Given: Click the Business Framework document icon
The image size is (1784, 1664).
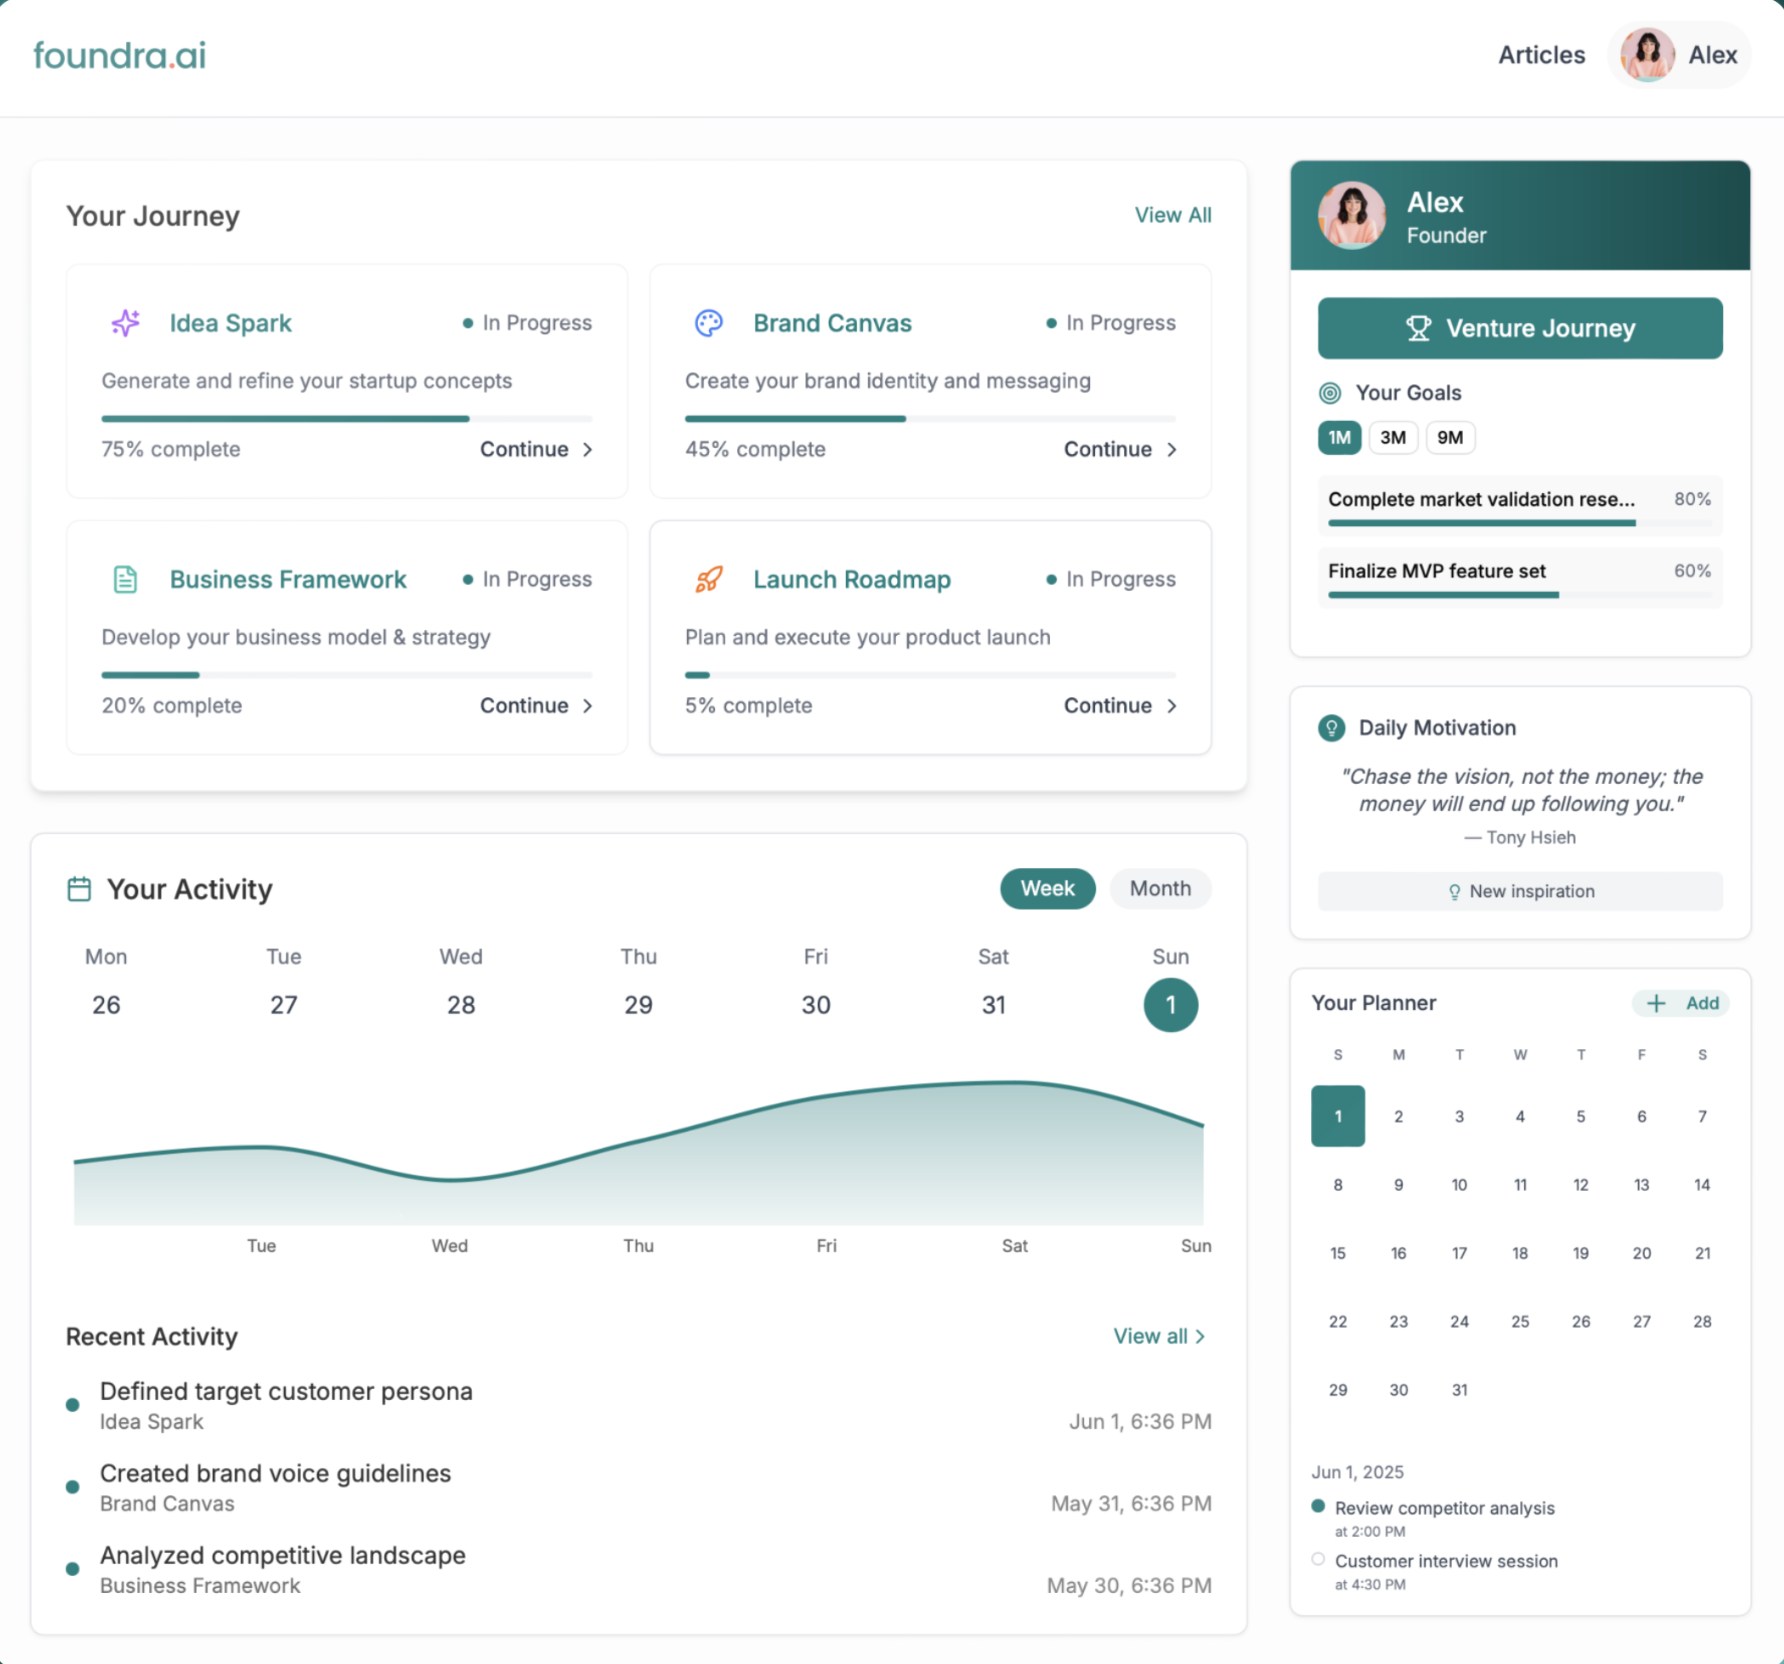Looking at the screenshot, I should coord(125,579).
